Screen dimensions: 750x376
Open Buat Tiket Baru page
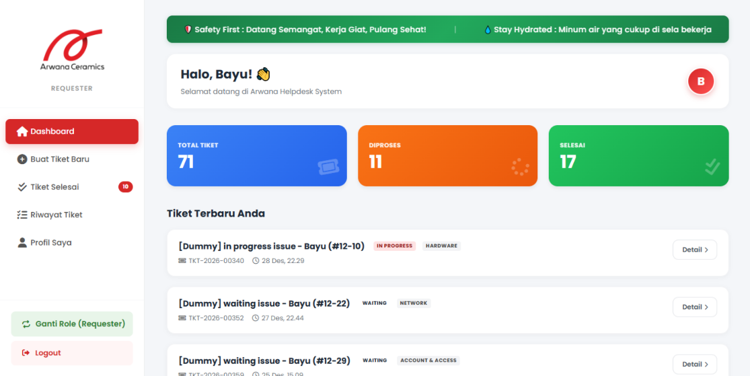pyautogui.click(x=72, y=159)
